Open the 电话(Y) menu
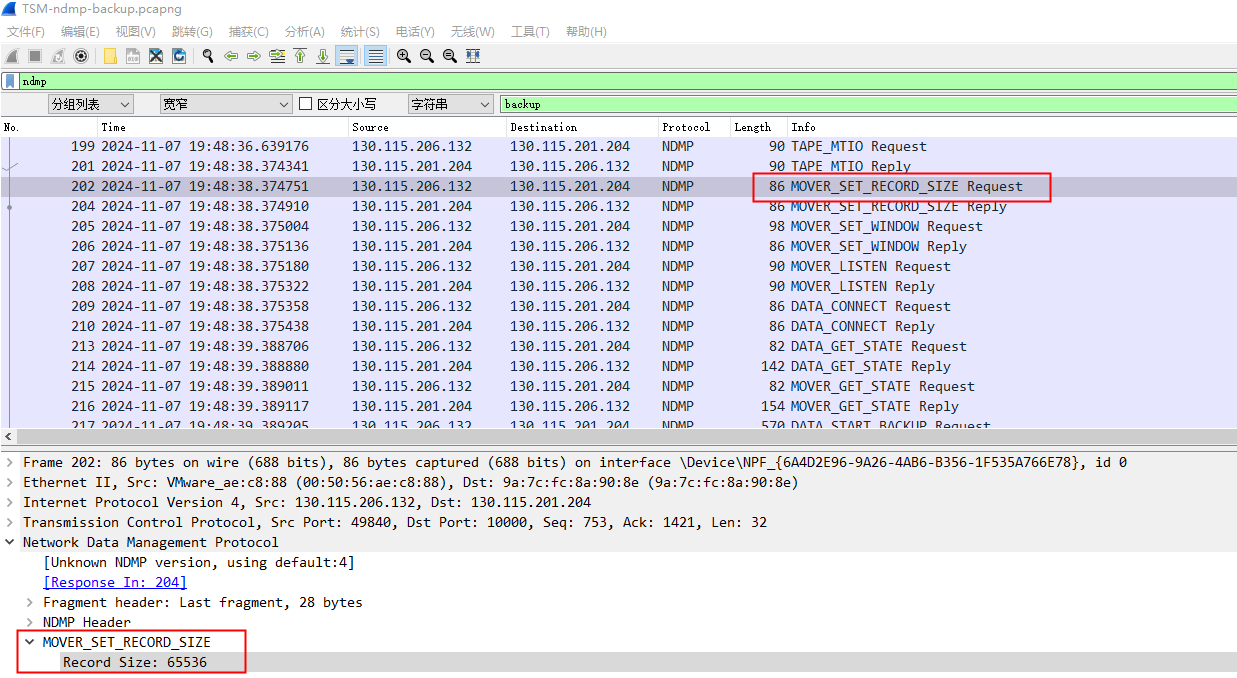 (415, 32)
